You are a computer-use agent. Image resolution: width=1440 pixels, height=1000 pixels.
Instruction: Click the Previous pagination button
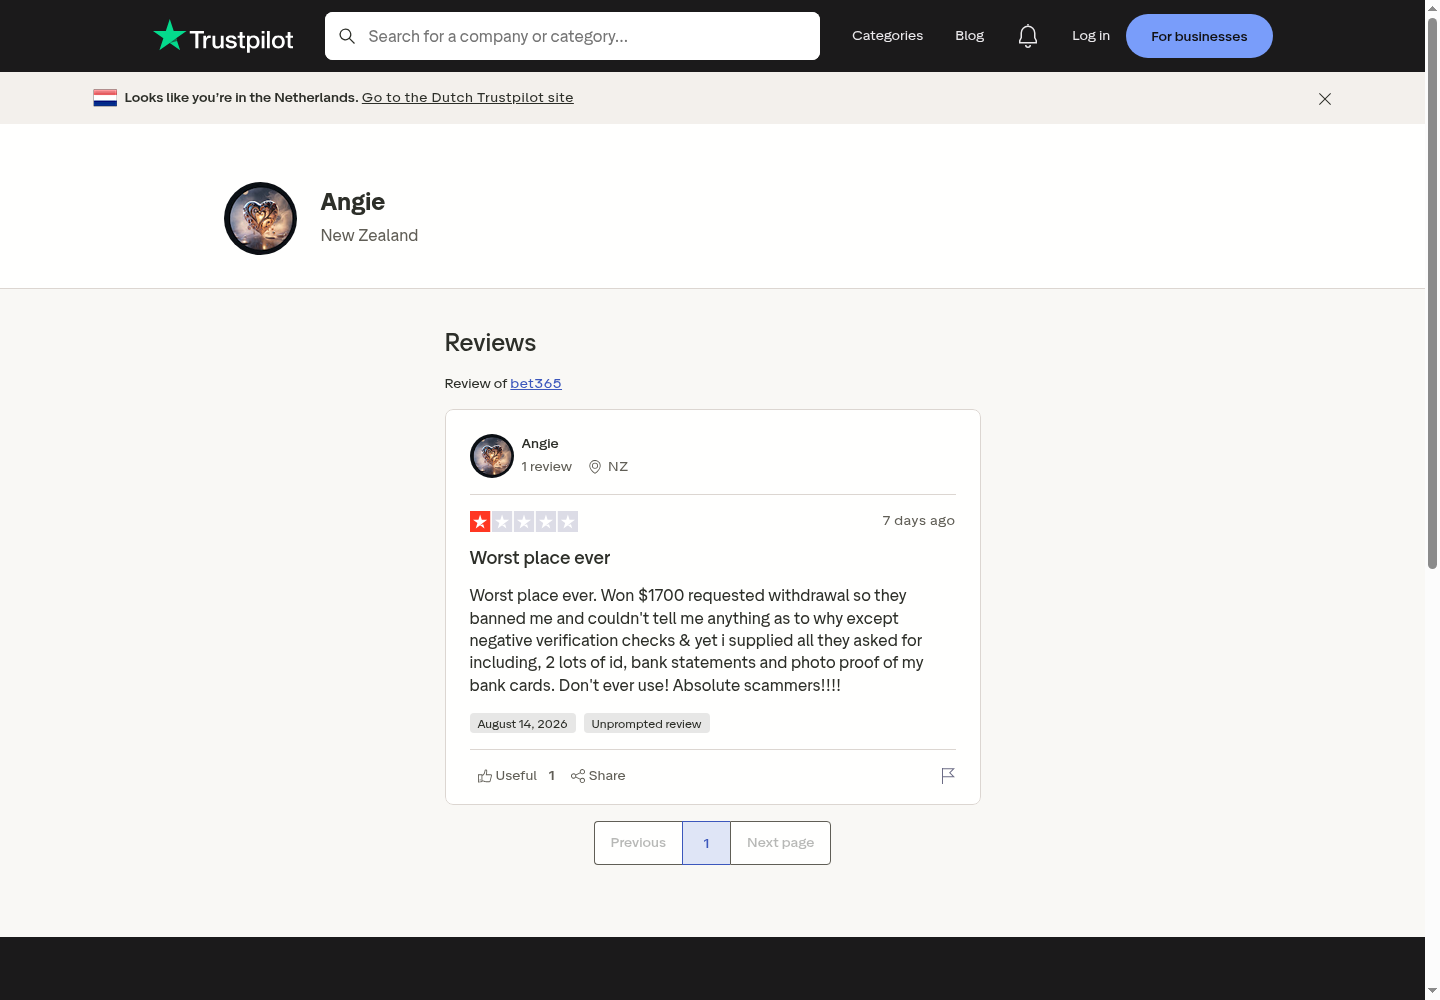(638, 843)
